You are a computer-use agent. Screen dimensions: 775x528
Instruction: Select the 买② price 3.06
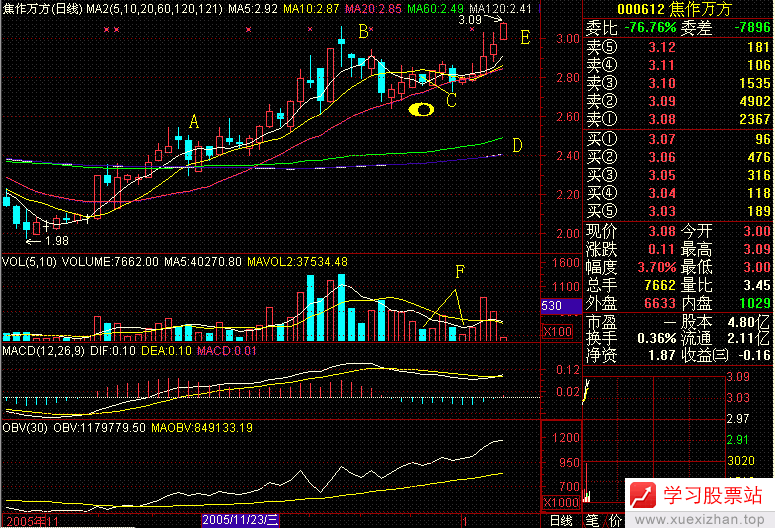(662, 157)
